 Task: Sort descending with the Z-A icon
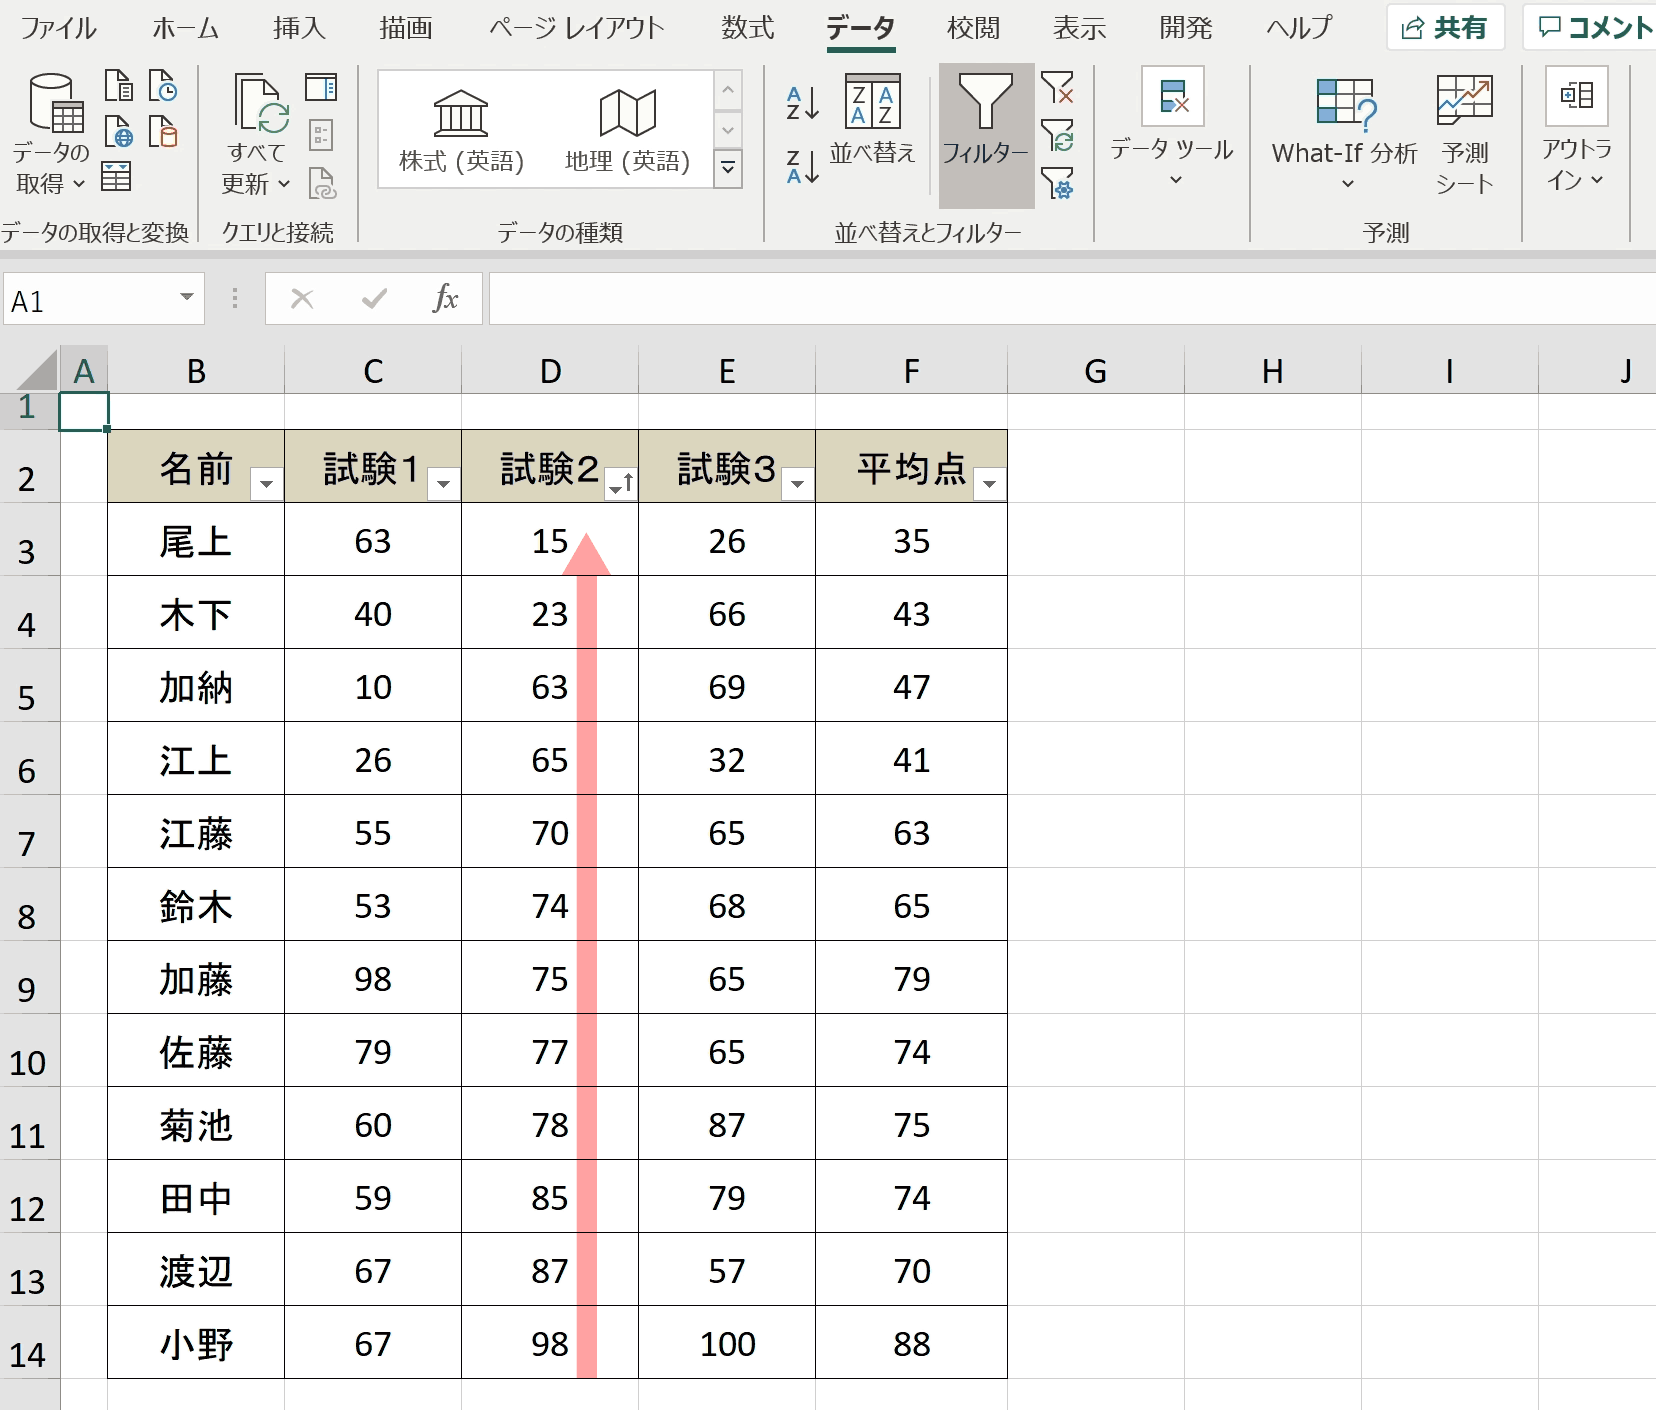click(x=802, y=166)
